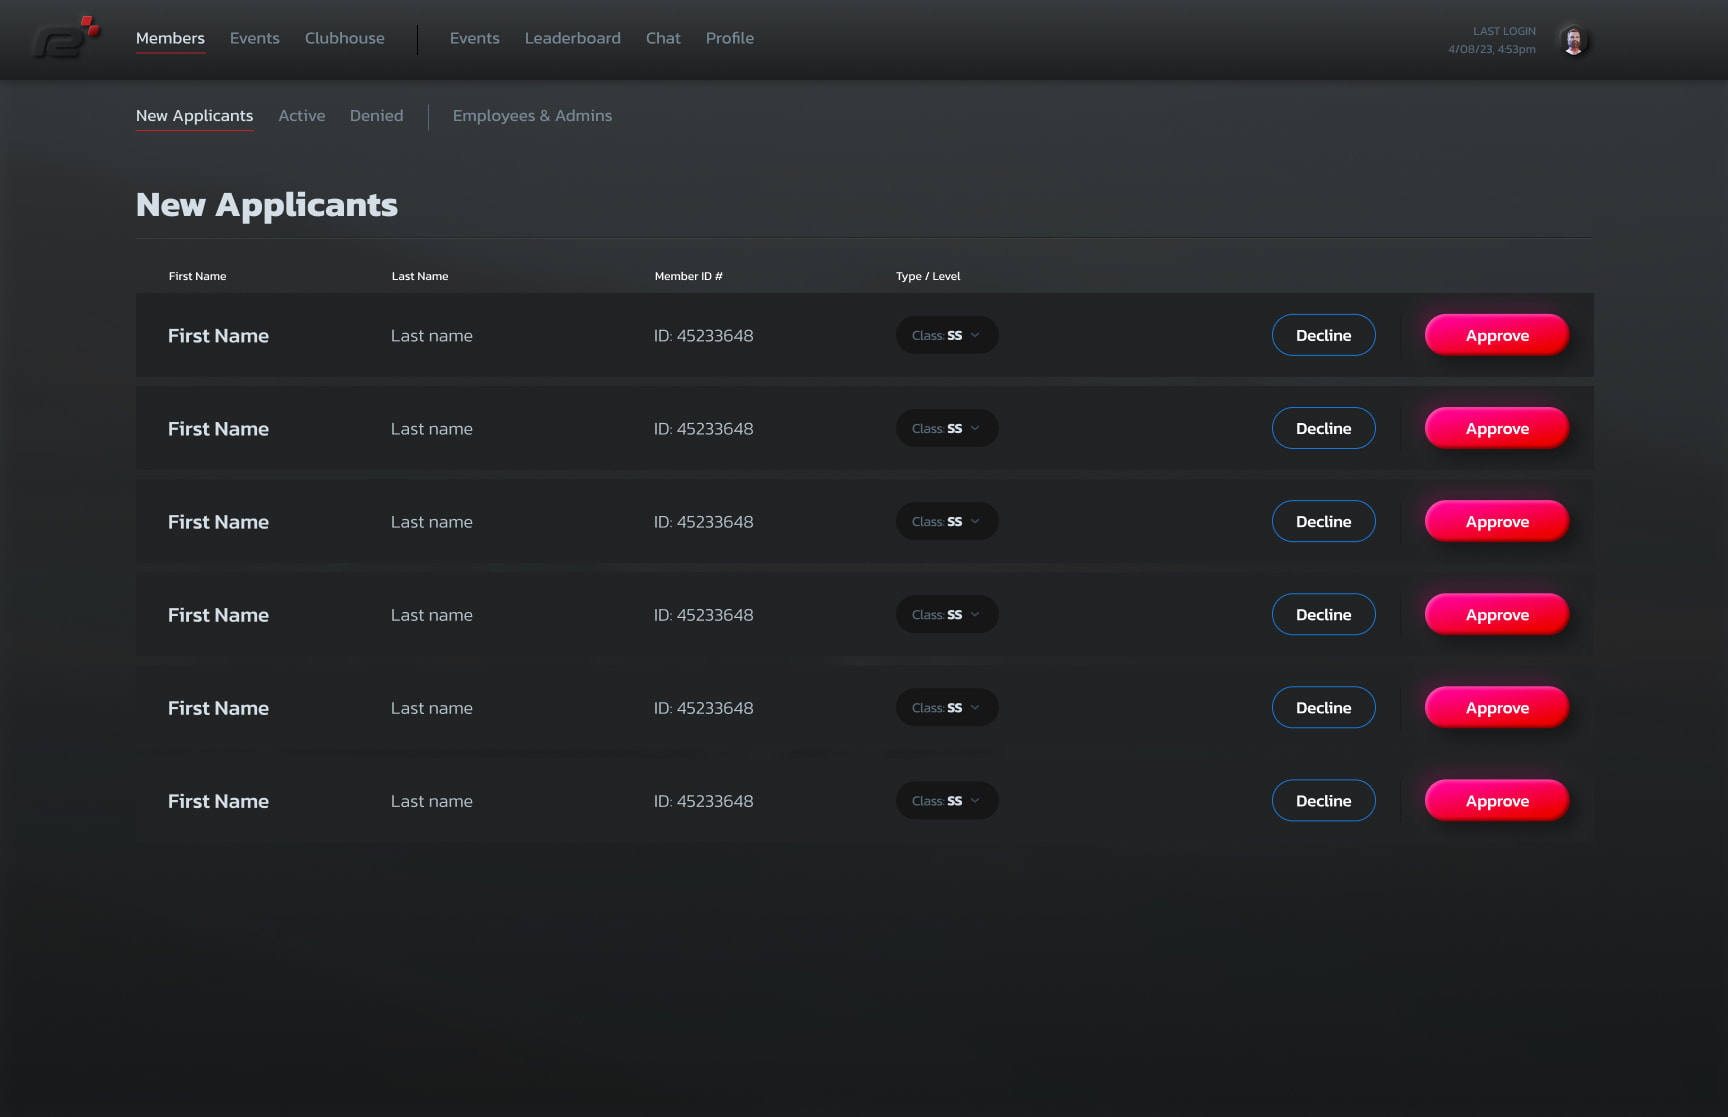Image resolution: width=1728 pixels, height=1117 pixels.
Task: Select ID: 45233648 in sixth row
Action: [704, 801]
